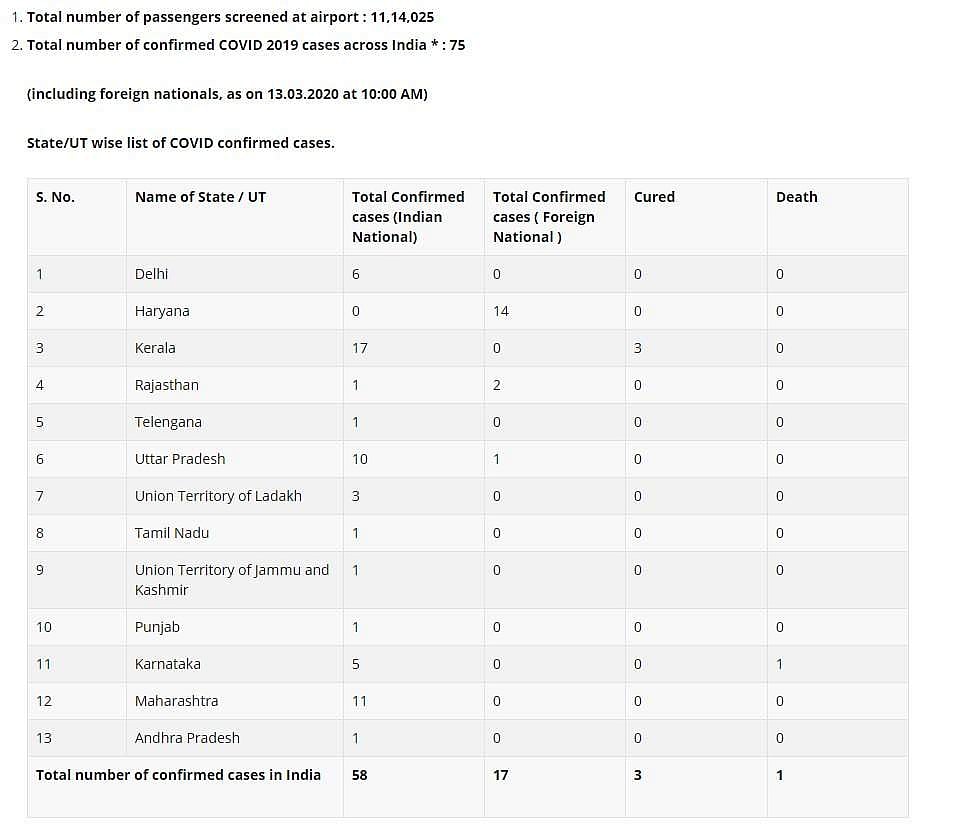Click the 'Name of State / UT' header
955x830 pixels.
pos(200,197)
